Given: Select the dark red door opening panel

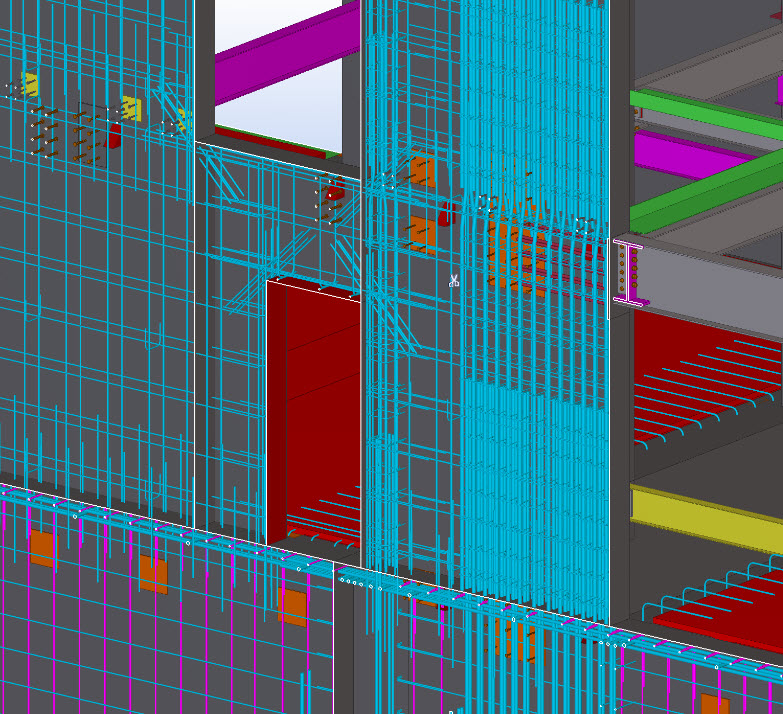Looking at the screenshot, I should click(312, 400).
